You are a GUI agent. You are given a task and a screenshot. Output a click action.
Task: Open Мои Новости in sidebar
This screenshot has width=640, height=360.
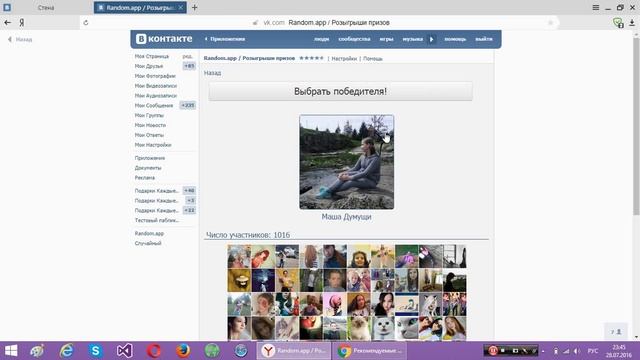pyautogui.click(x=150, y=125)
